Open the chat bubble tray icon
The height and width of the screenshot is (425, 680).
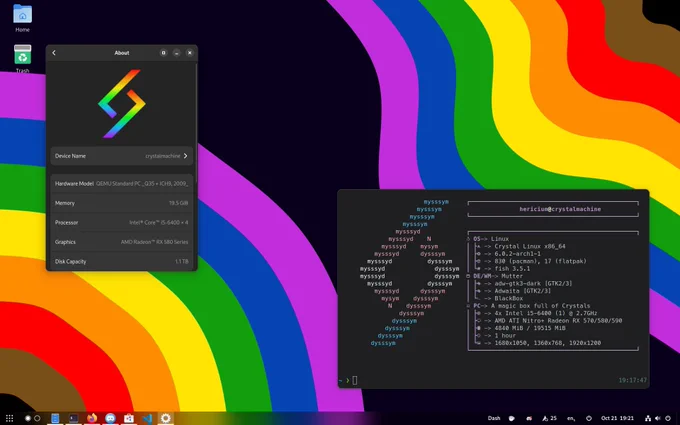tap(512, 418)
